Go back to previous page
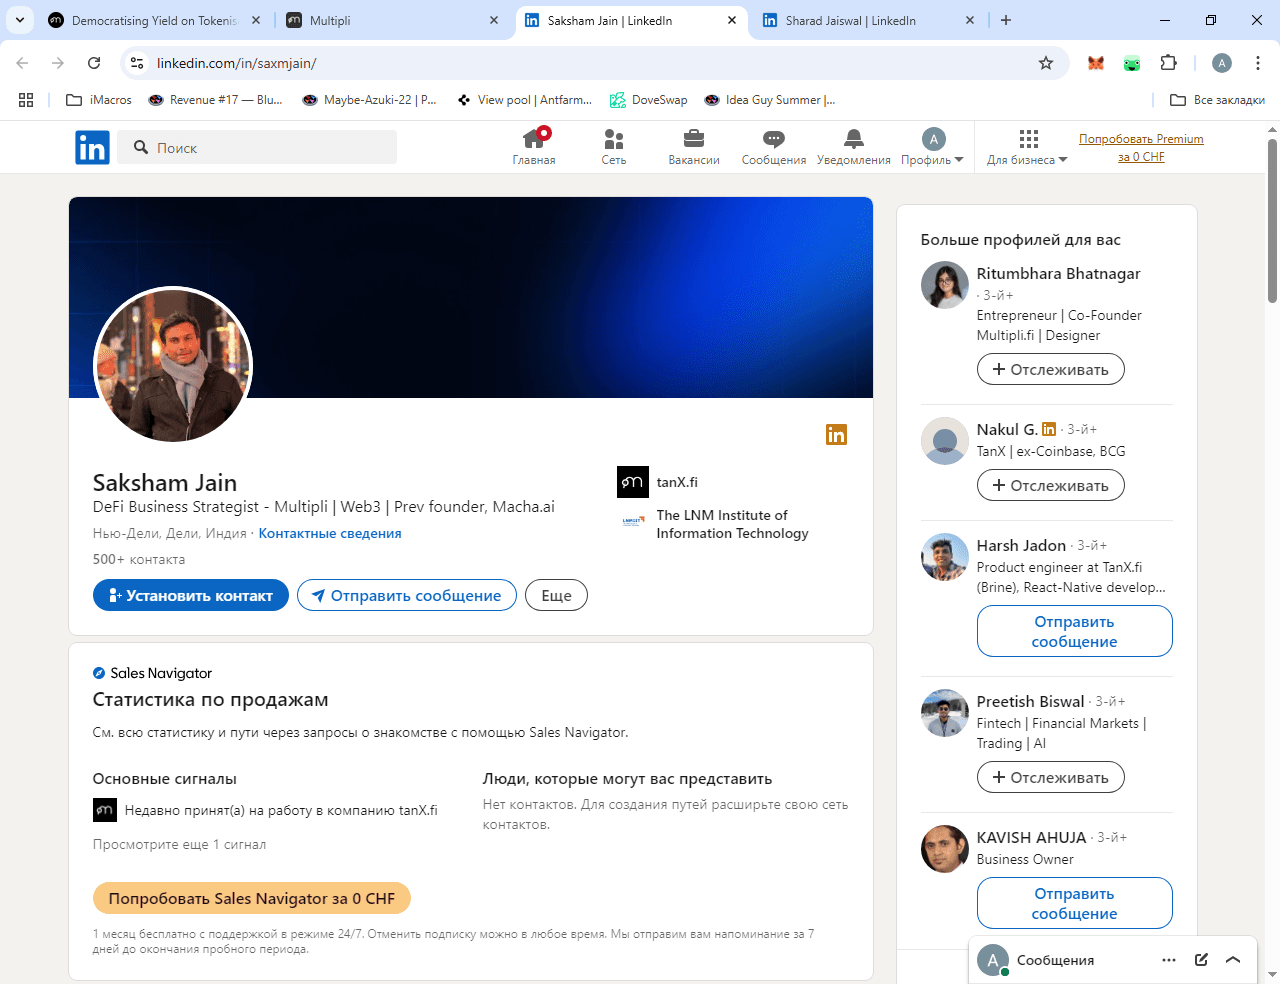 pyautogui.click(x=22, y=63)
